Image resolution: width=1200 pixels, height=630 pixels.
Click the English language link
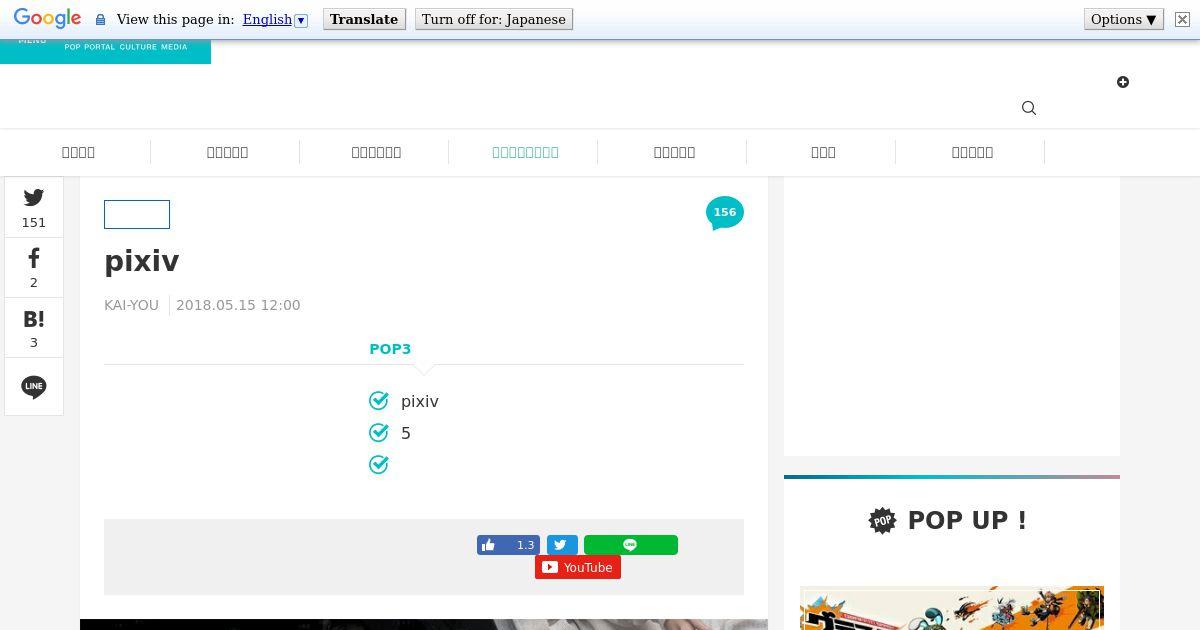pos(267,19)
